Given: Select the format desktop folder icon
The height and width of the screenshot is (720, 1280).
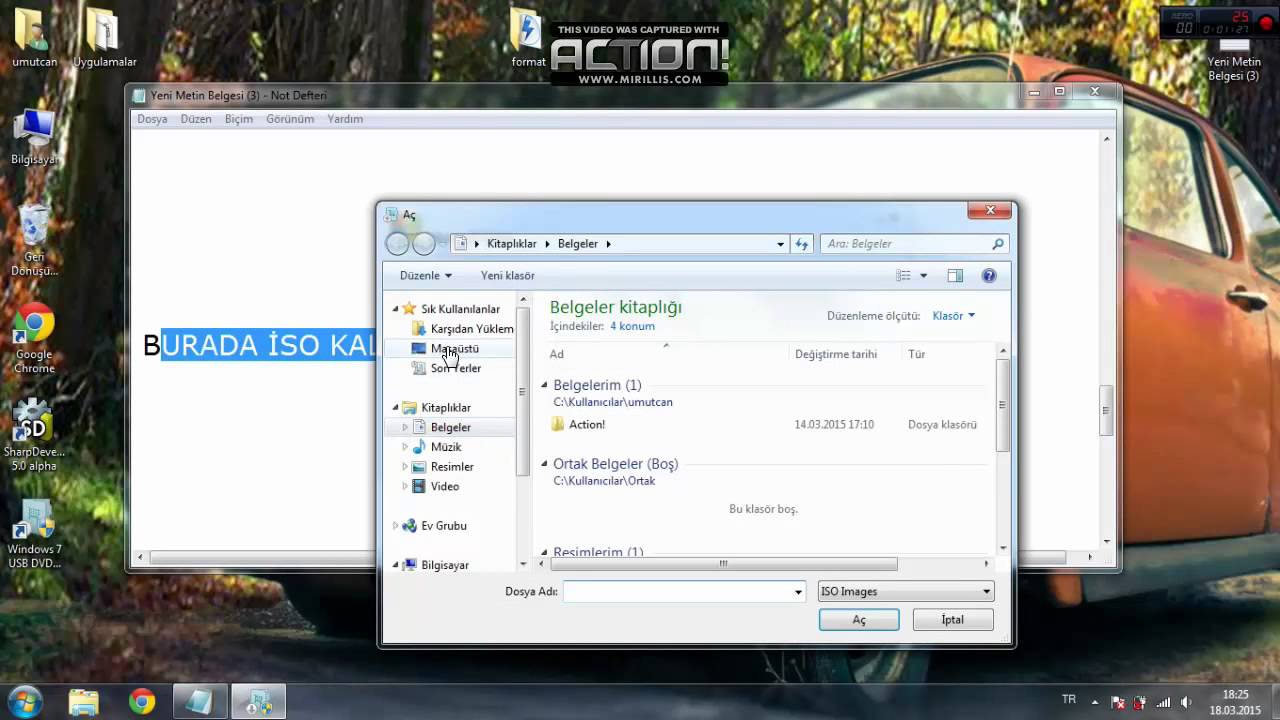Looking at the screenshot, I should click(x=527, y=38).
